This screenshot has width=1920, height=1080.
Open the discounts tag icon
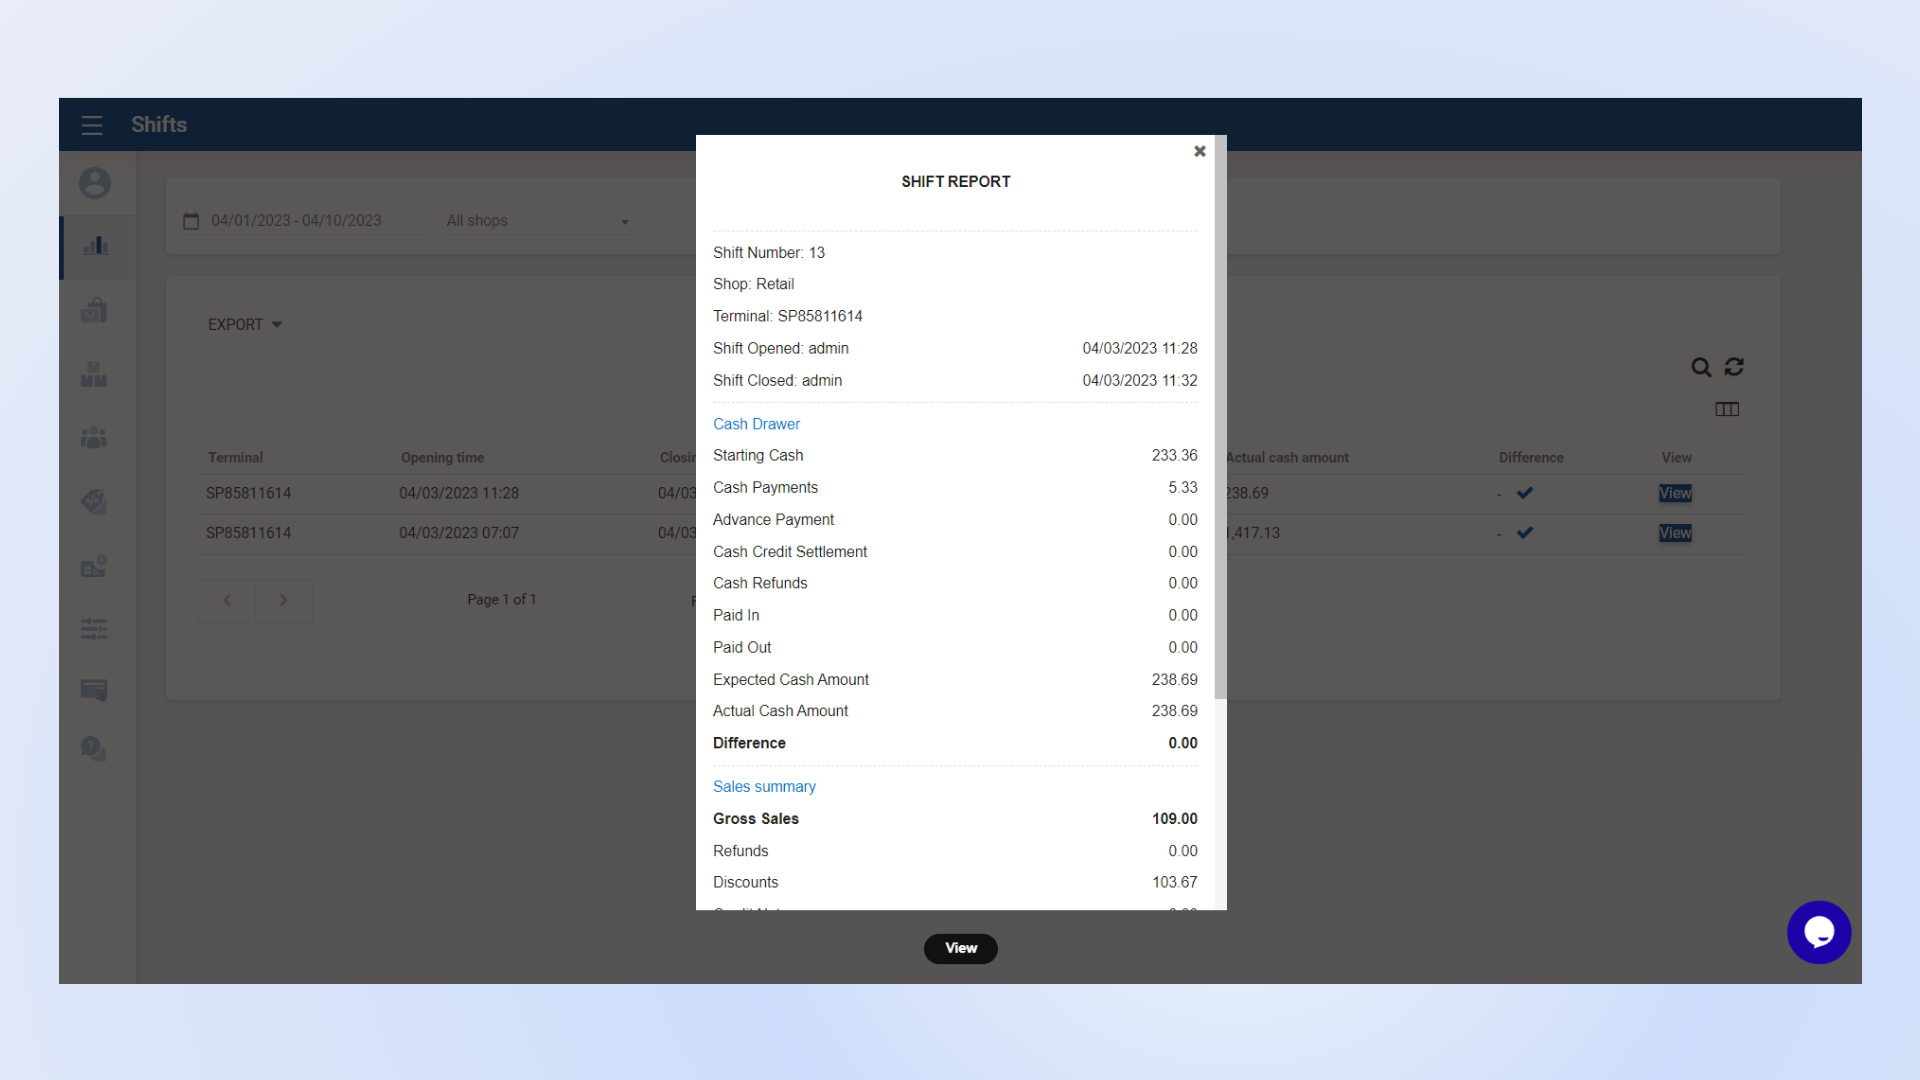tap(94, 501)
